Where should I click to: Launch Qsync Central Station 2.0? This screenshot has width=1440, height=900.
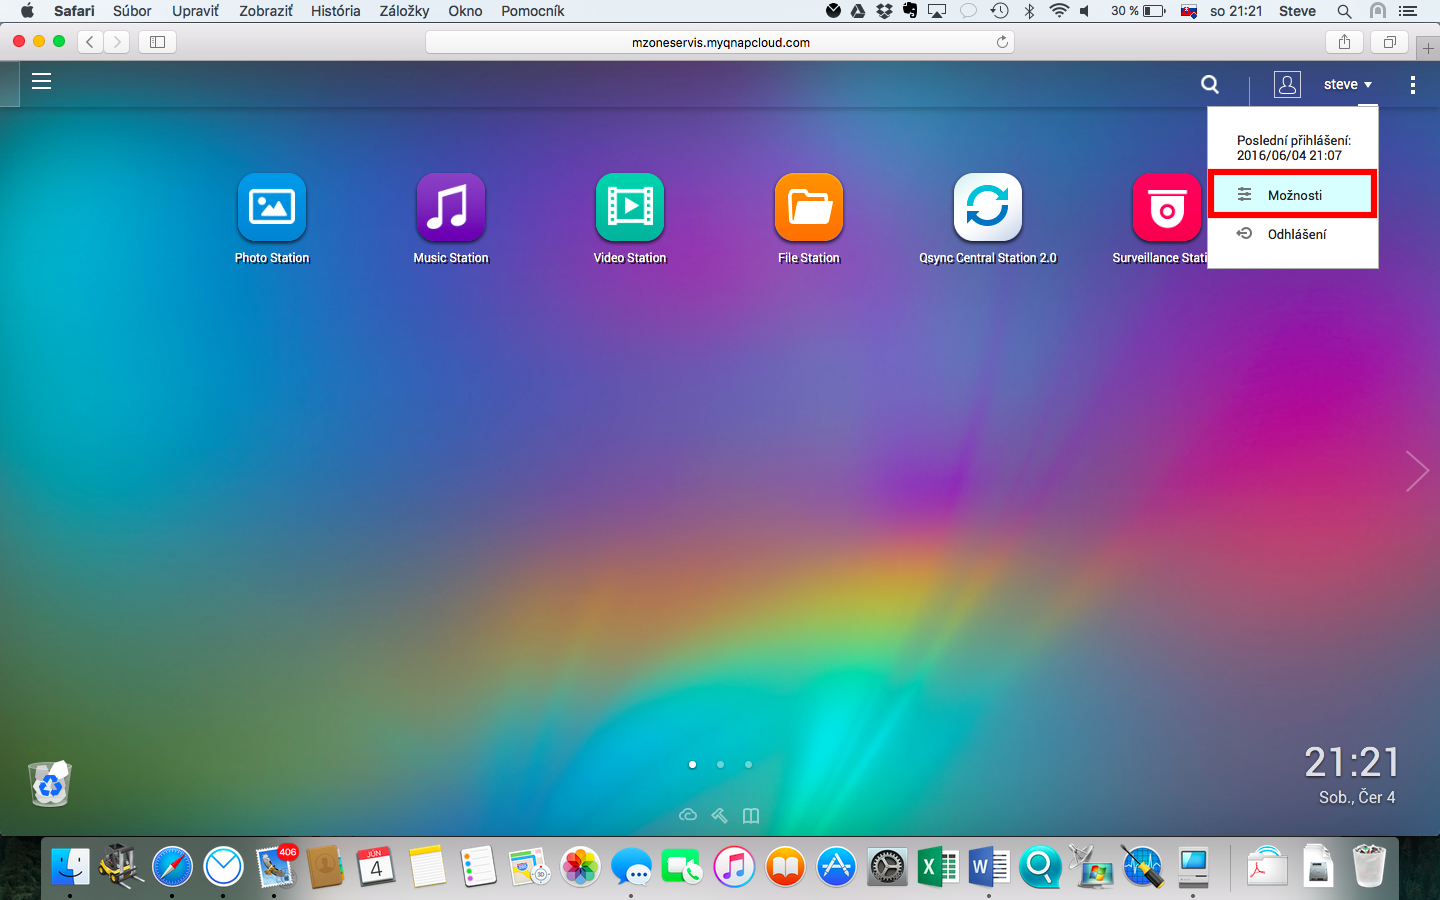(987, 207)
